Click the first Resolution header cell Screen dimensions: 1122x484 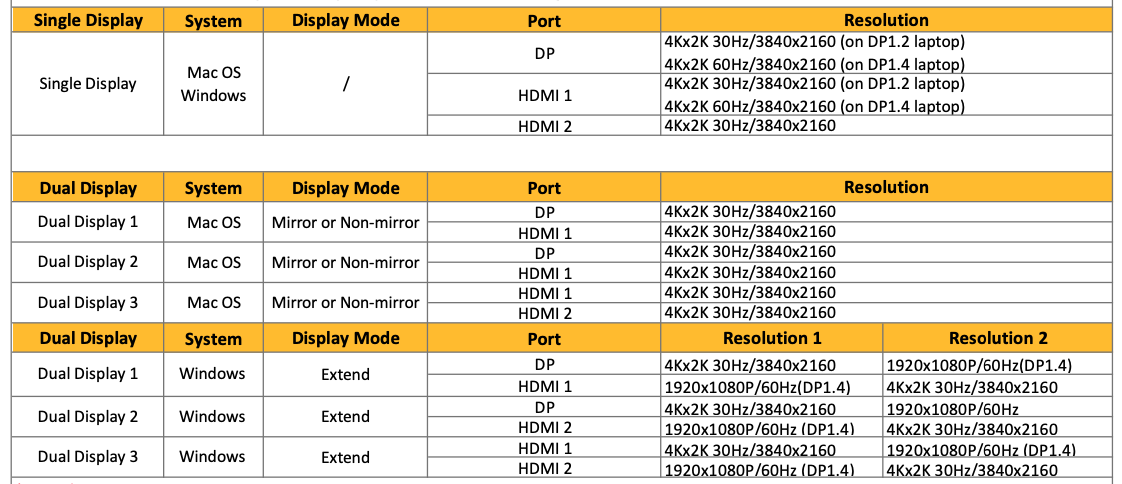(886, 20)
